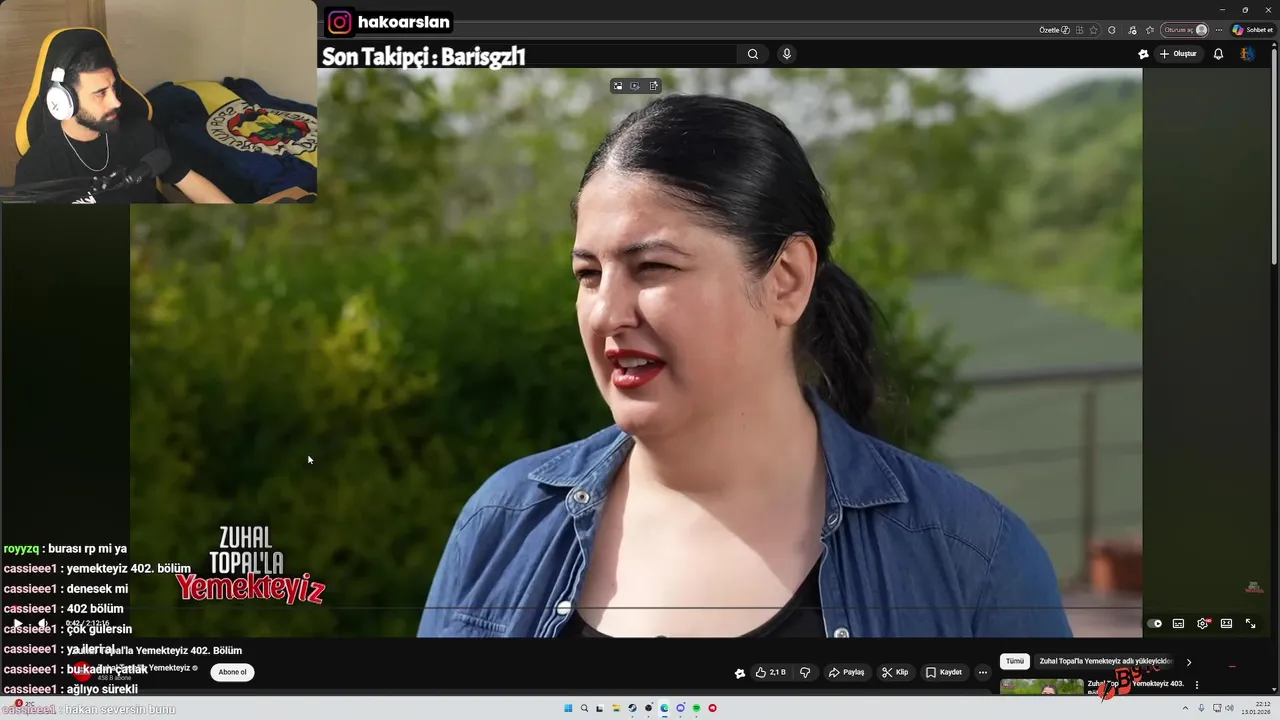Show hidden system tray icons chevron
The image size is (1280, 720).
click(x=1185, y=708)
